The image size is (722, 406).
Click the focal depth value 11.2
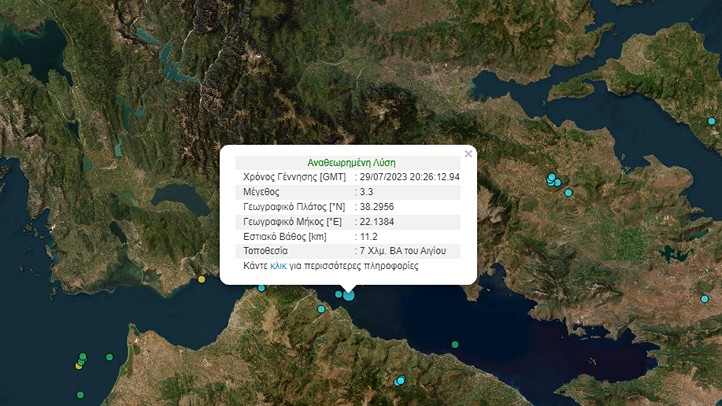[x=368, y=236]
